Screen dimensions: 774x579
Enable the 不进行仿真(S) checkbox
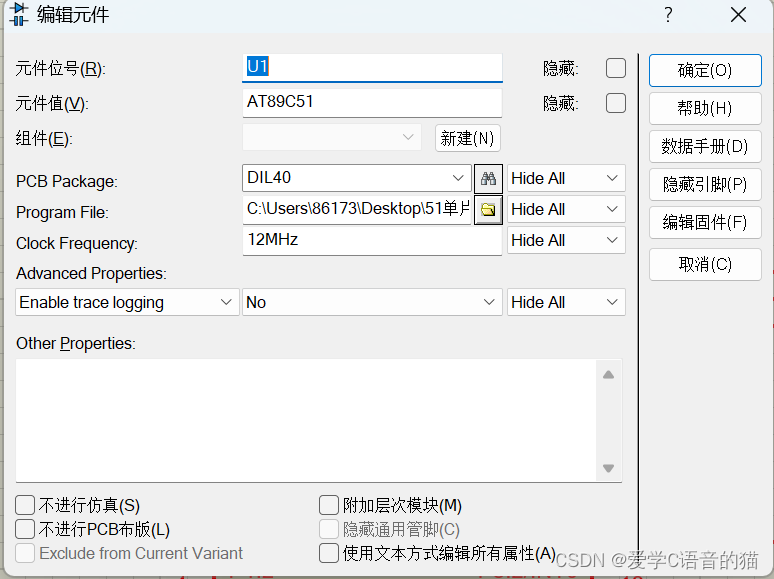click(x=25, y=505)
